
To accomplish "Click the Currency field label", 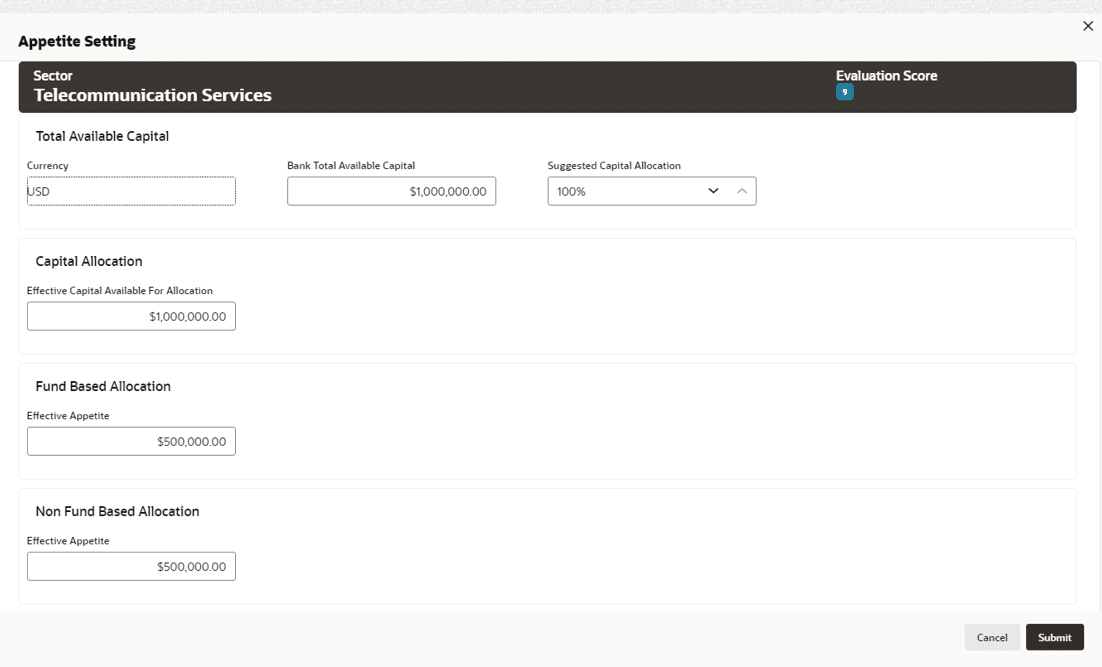I will (48, 166).
